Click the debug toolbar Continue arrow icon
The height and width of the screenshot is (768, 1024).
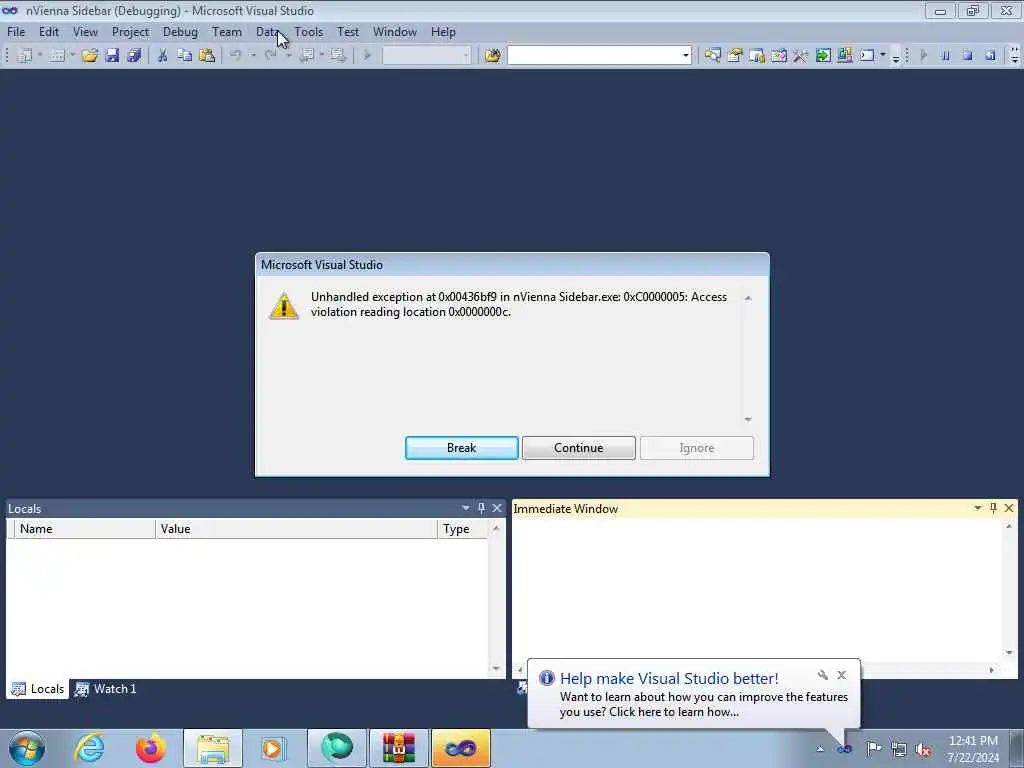click(x=923, y=56)
